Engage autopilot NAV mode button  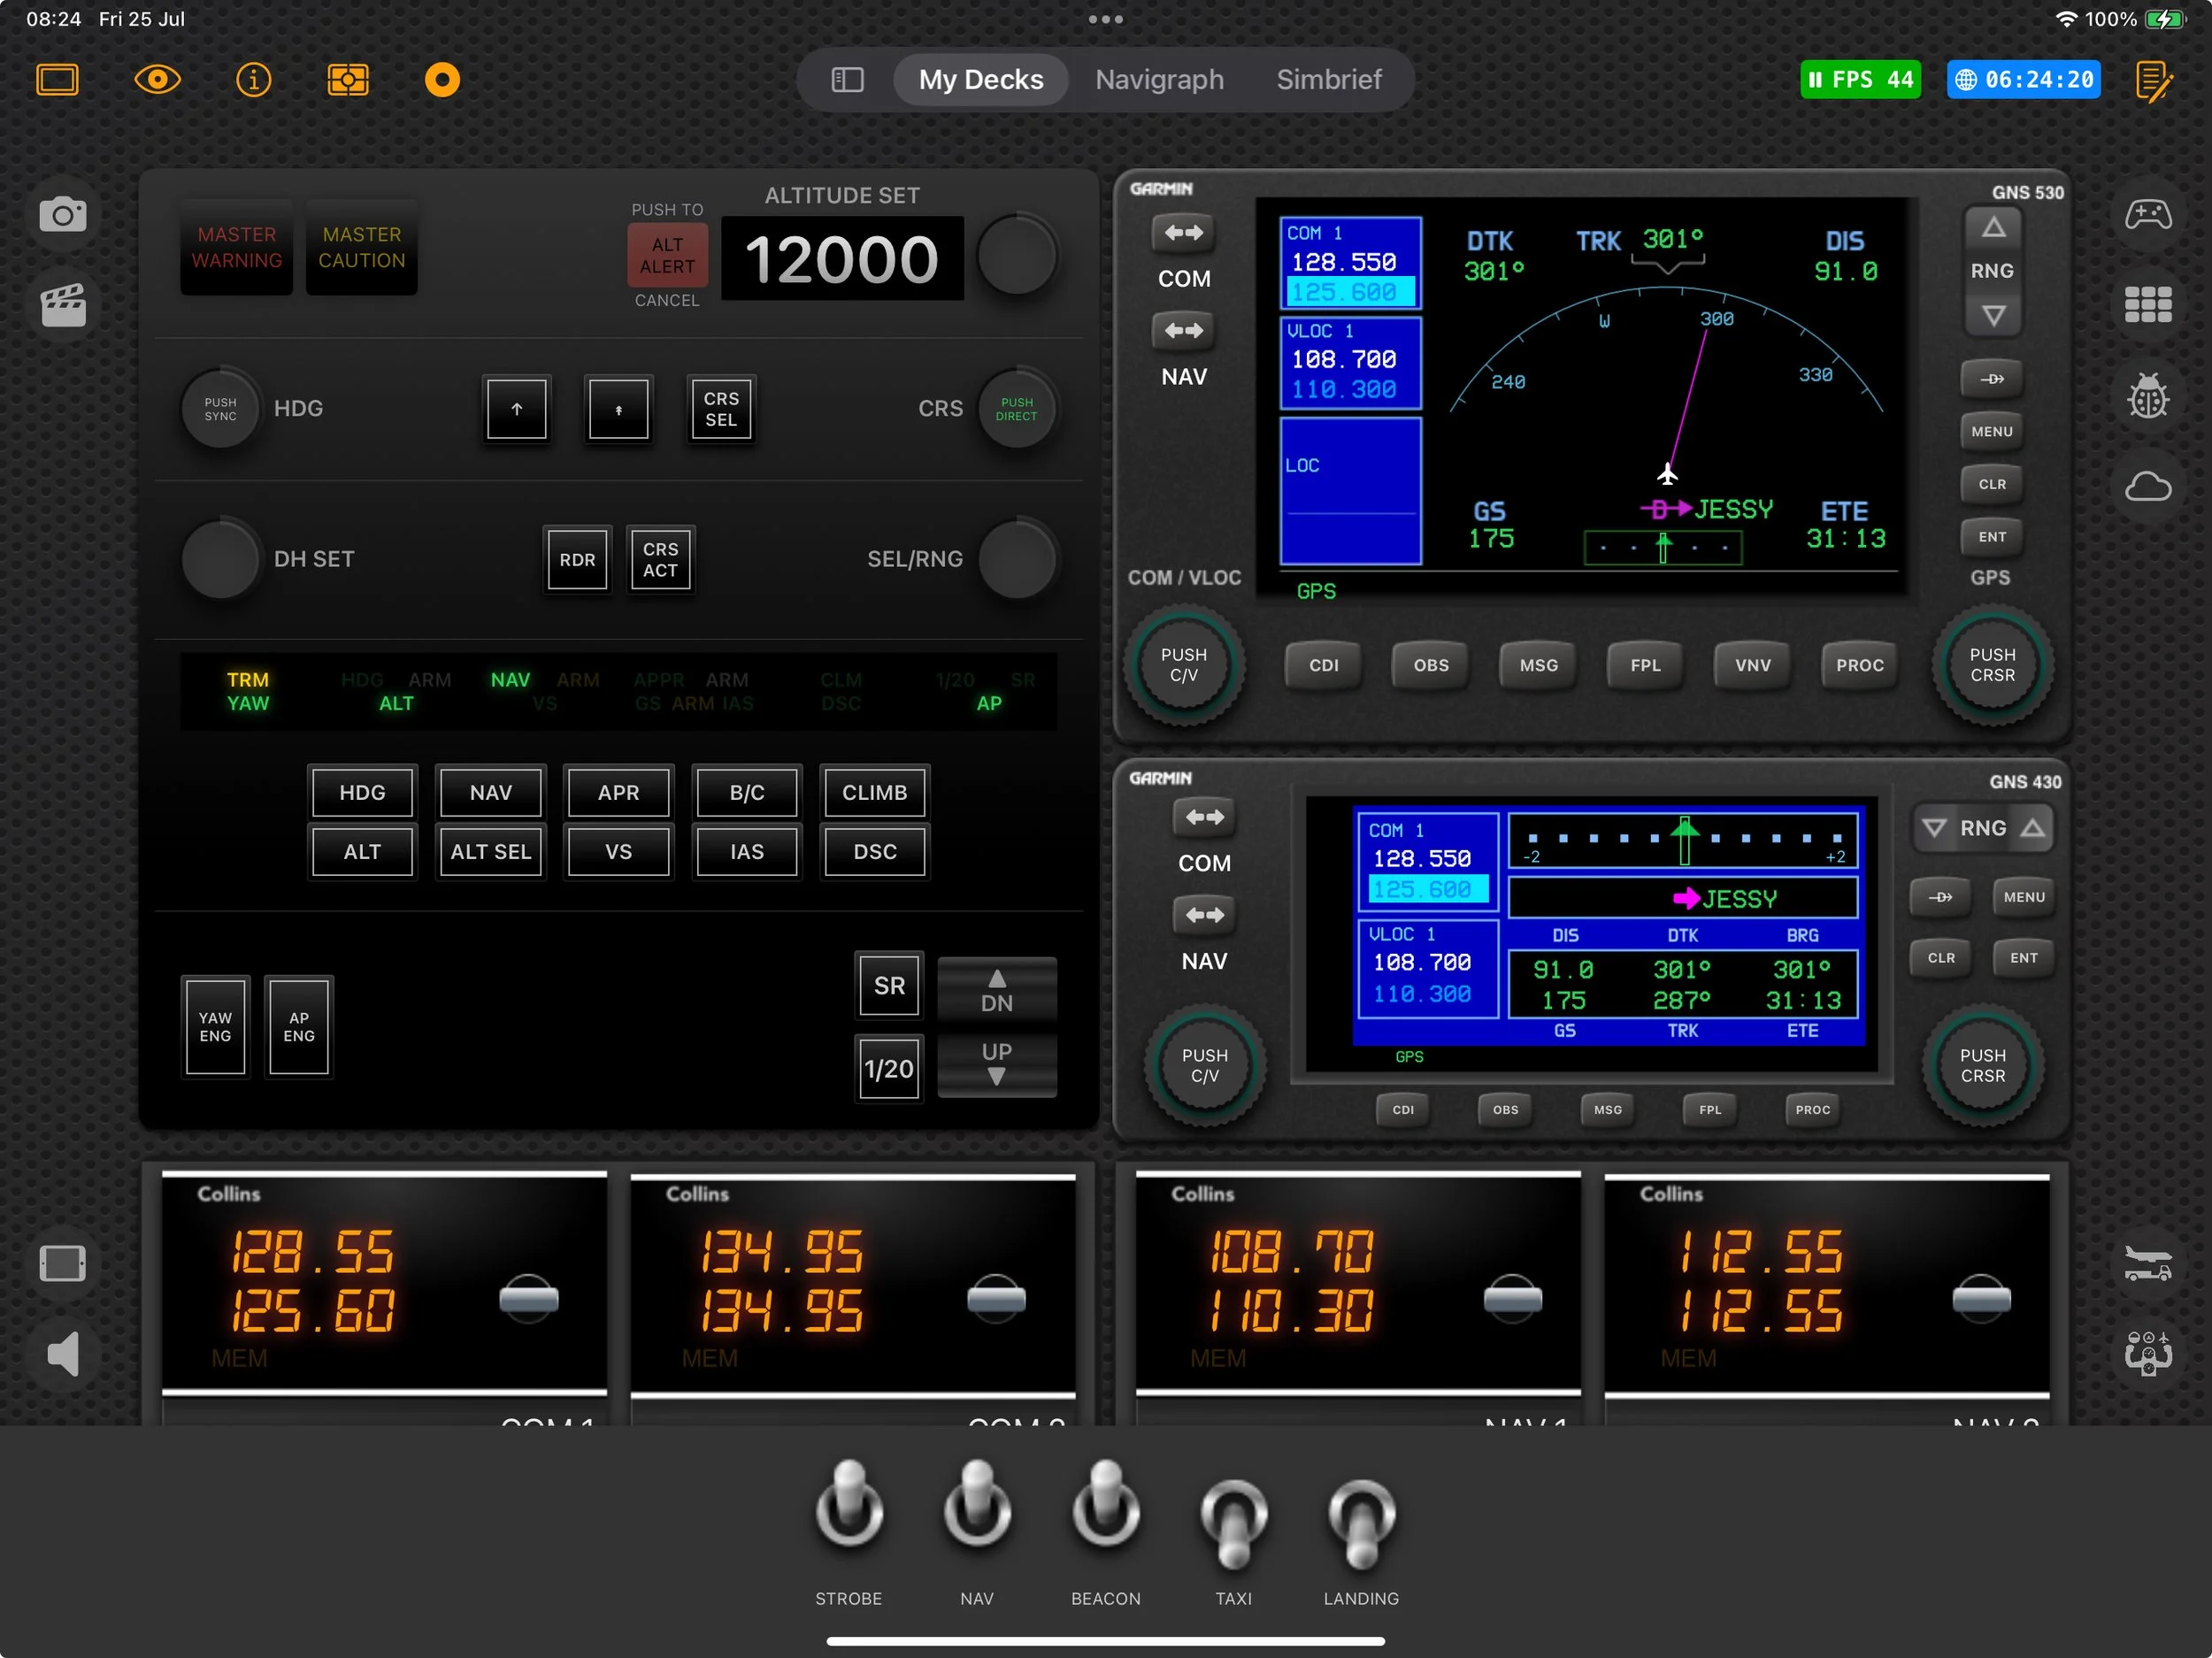point(490,792)
